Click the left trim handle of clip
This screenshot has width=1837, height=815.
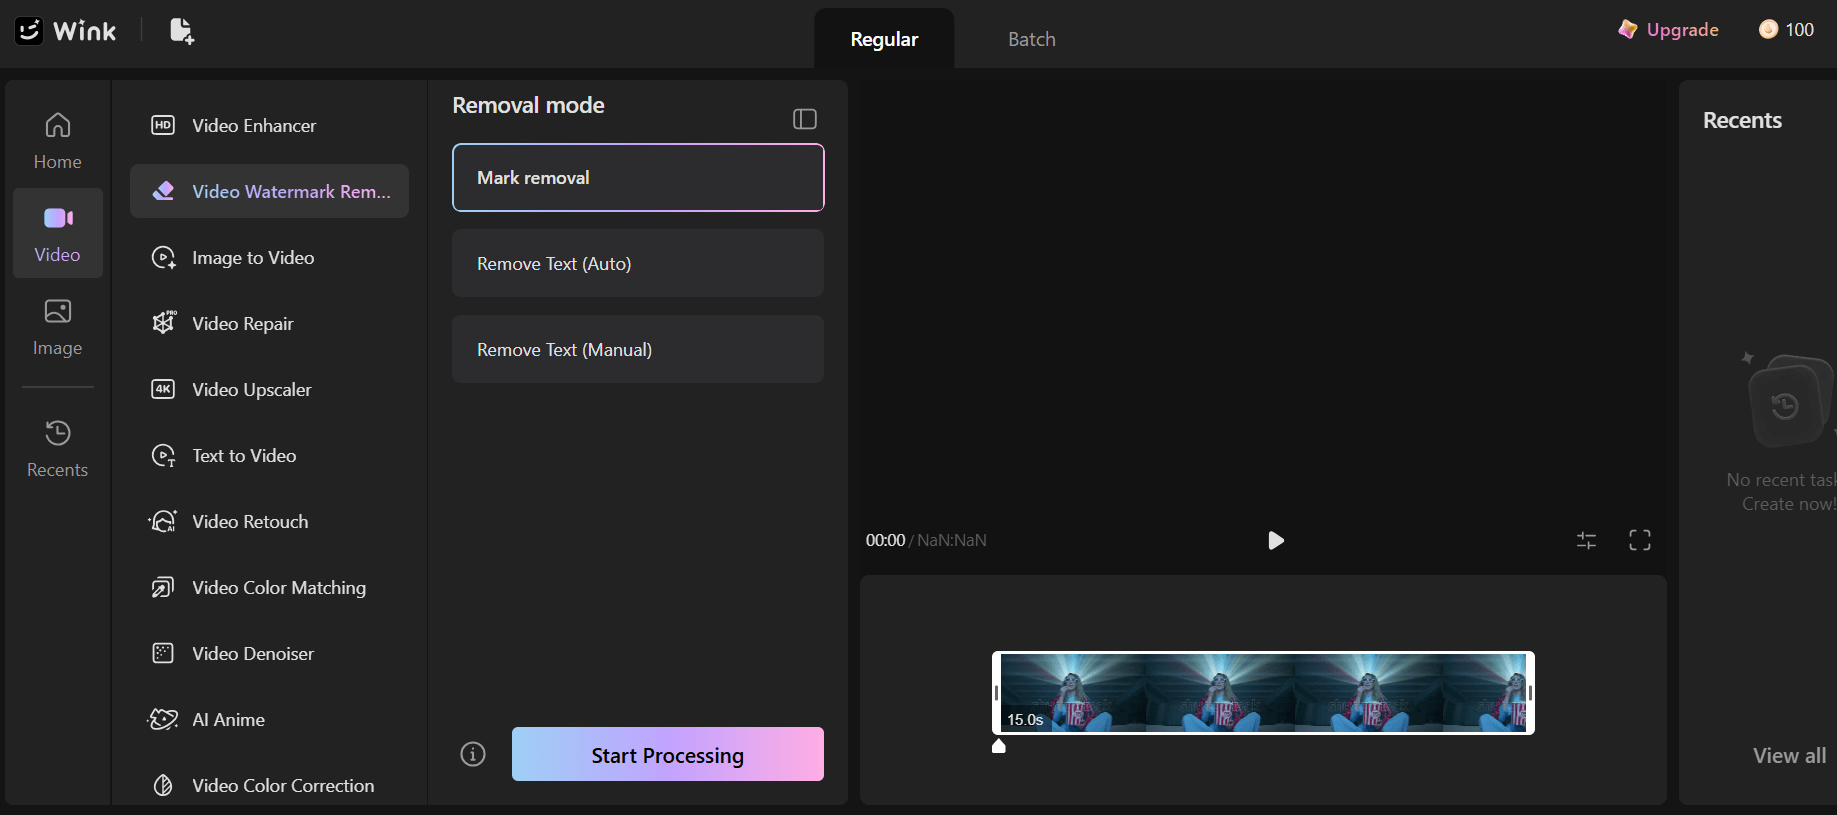(996, 693)
